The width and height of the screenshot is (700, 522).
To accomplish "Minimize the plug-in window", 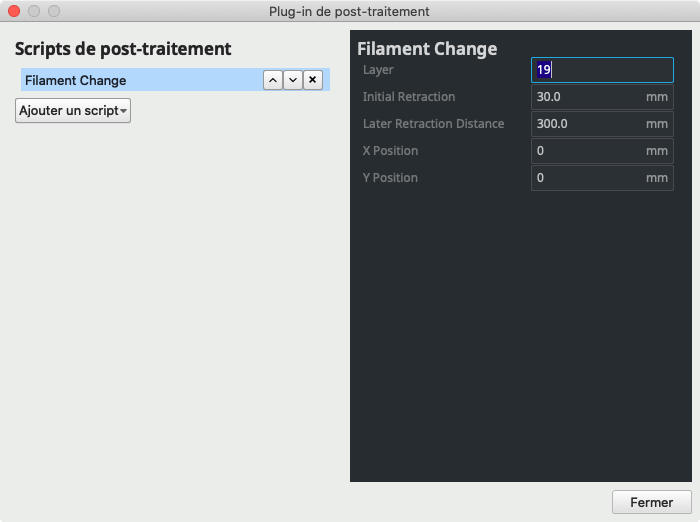I will pyautogui.click(x=34, y=11).
